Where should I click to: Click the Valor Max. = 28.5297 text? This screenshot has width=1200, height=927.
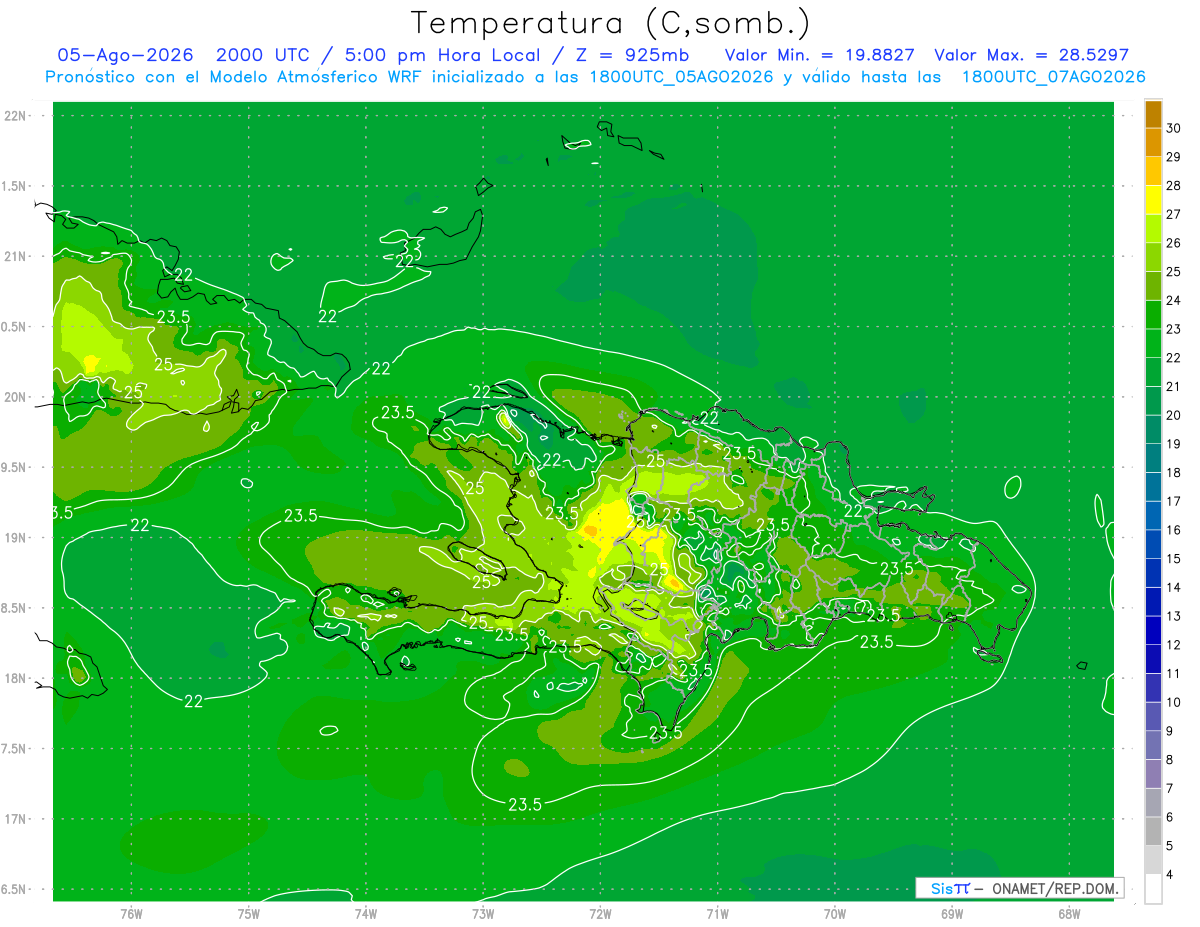coord(1031,56)
